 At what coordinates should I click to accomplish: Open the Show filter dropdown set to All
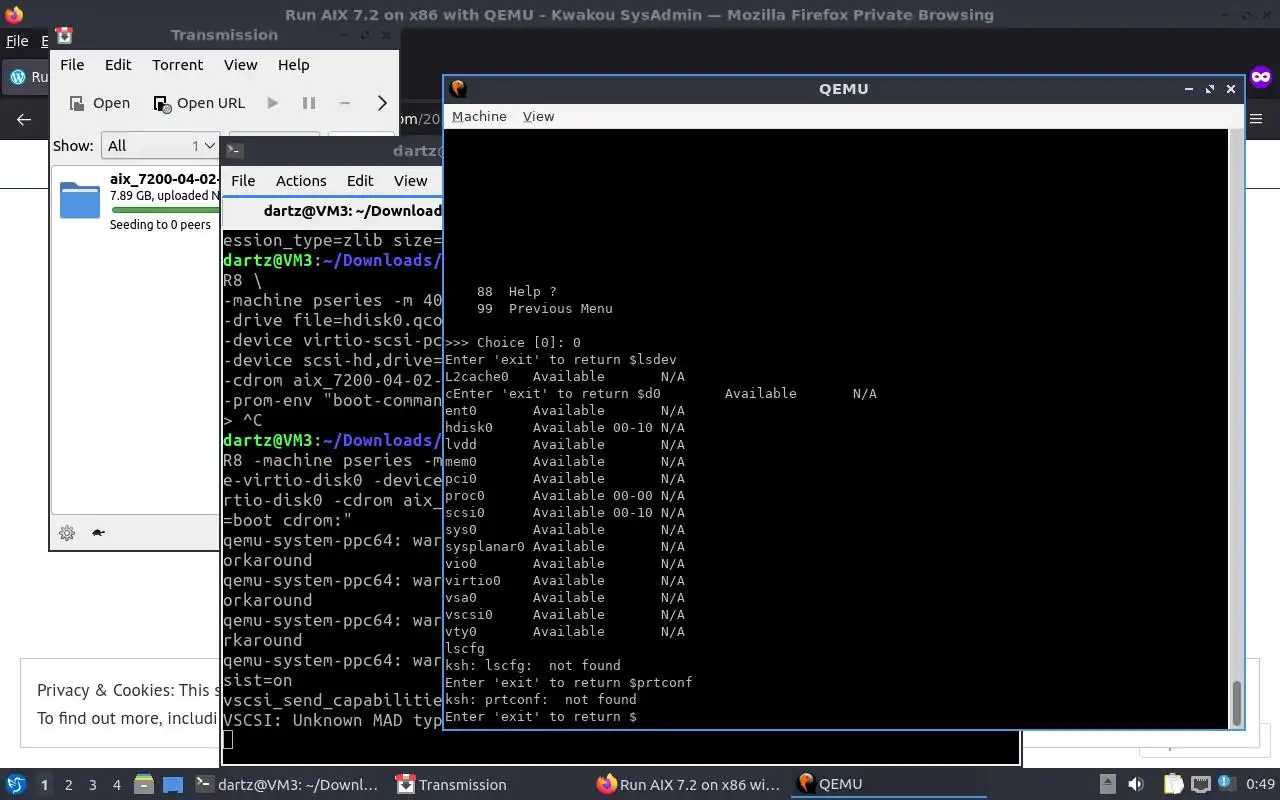pyautogui.click(x=160, y=146)
